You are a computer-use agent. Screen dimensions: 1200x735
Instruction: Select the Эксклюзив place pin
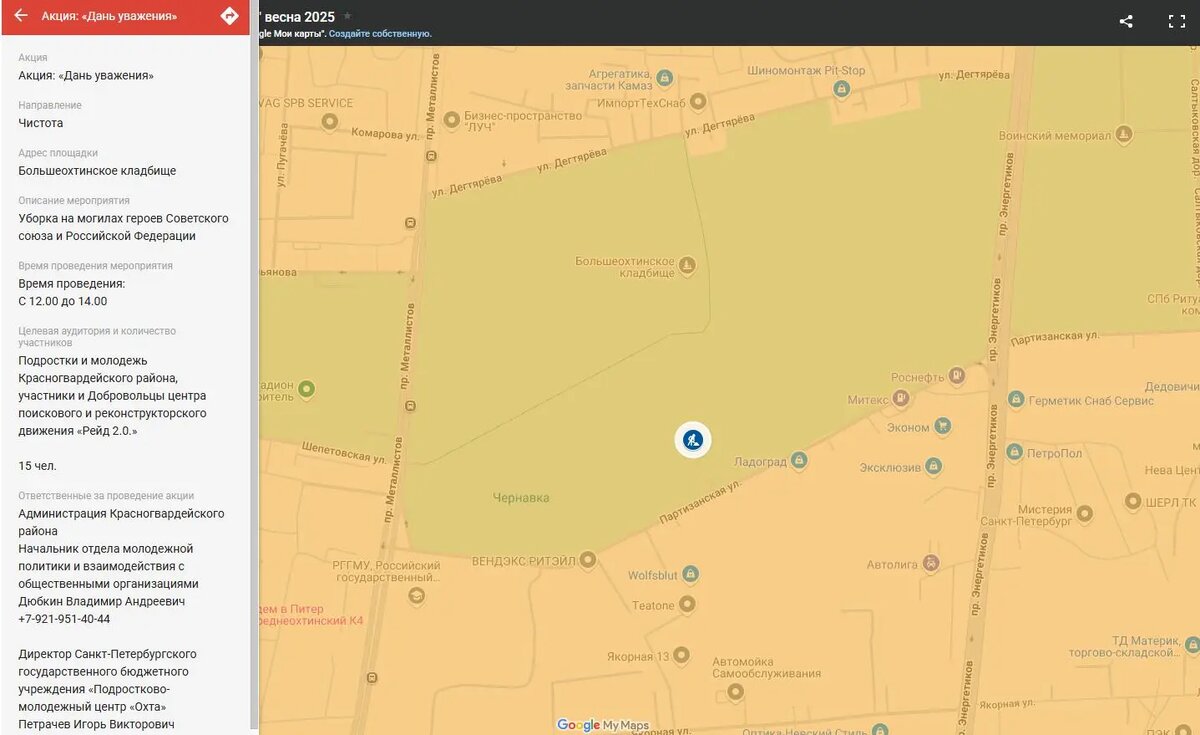click(x=933, y=466)
